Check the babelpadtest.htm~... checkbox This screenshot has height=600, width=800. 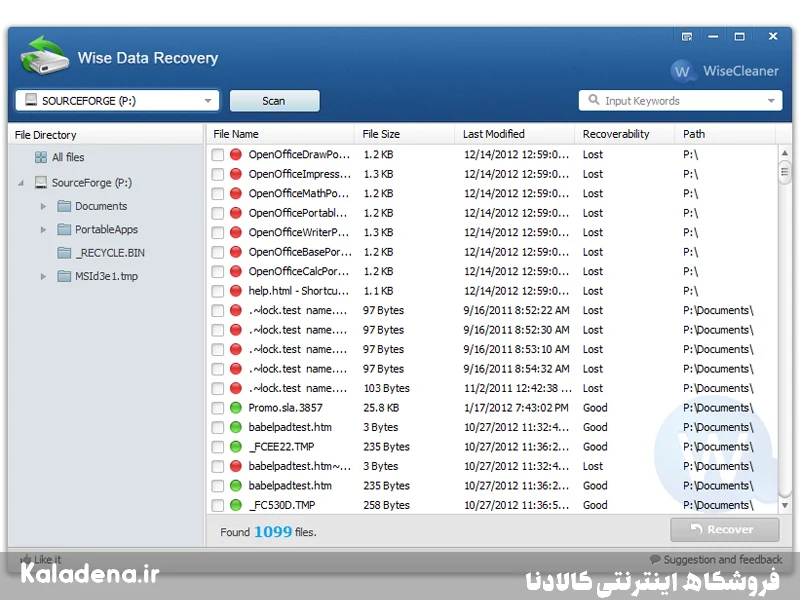(218, 466)
